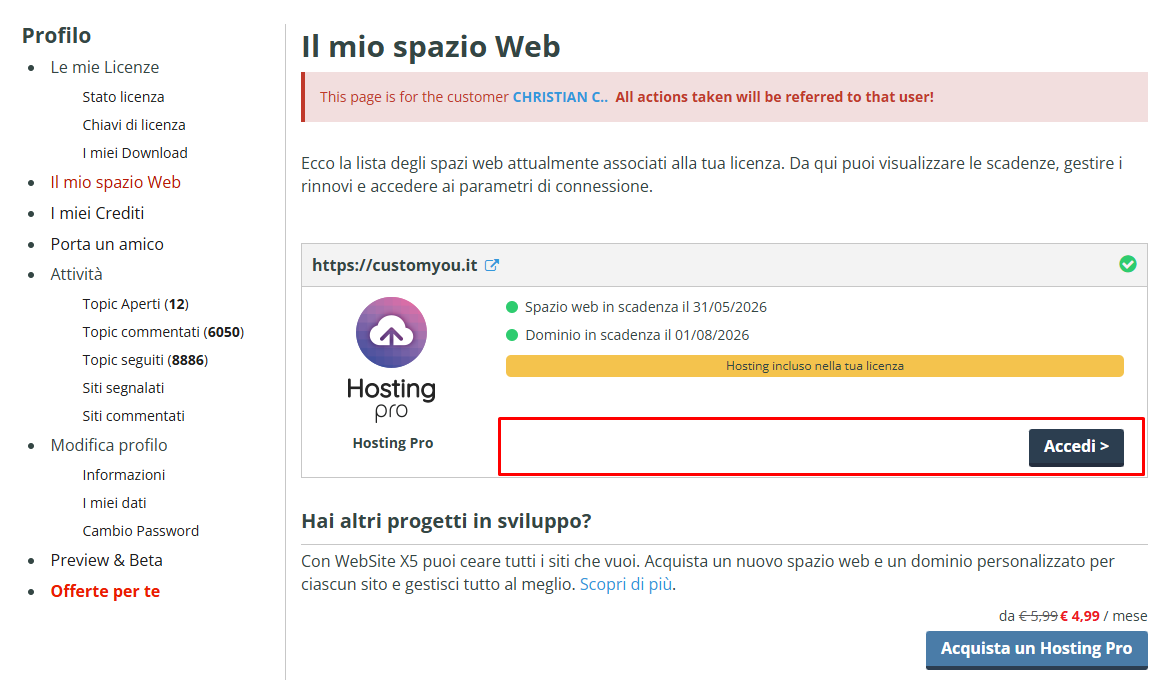The width and height of the screenshot is (1172, 684).
Task: Click the Hosting Pro cloud logo
Action: 391,334
